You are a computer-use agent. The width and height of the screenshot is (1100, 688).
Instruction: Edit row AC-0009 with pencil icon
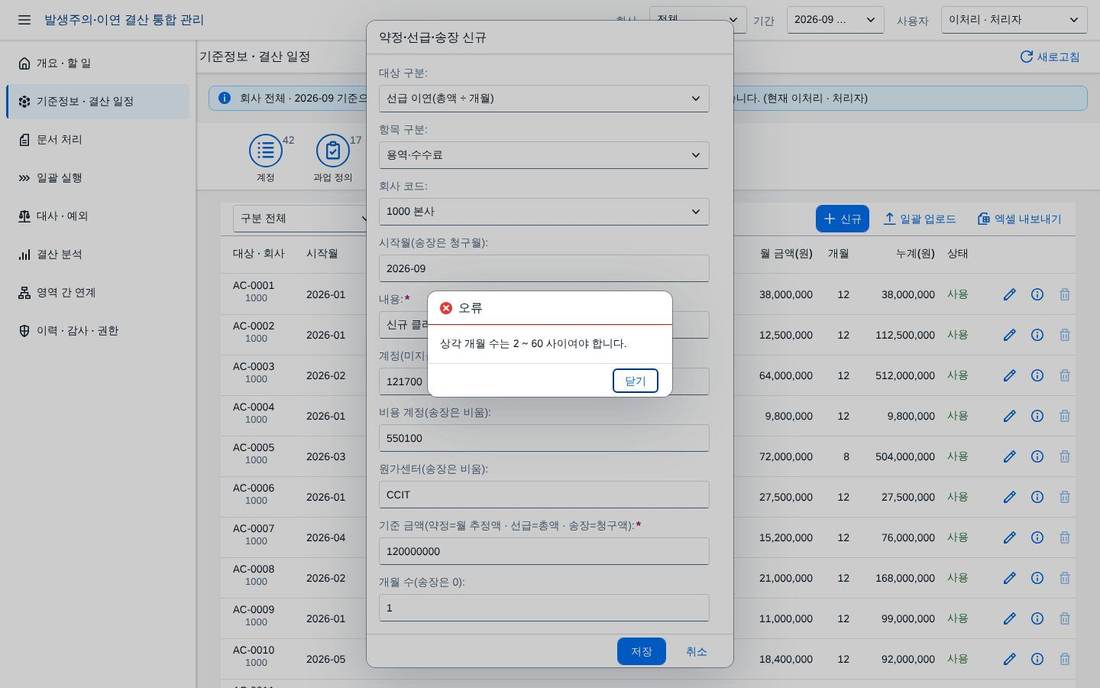[1010, 619]
